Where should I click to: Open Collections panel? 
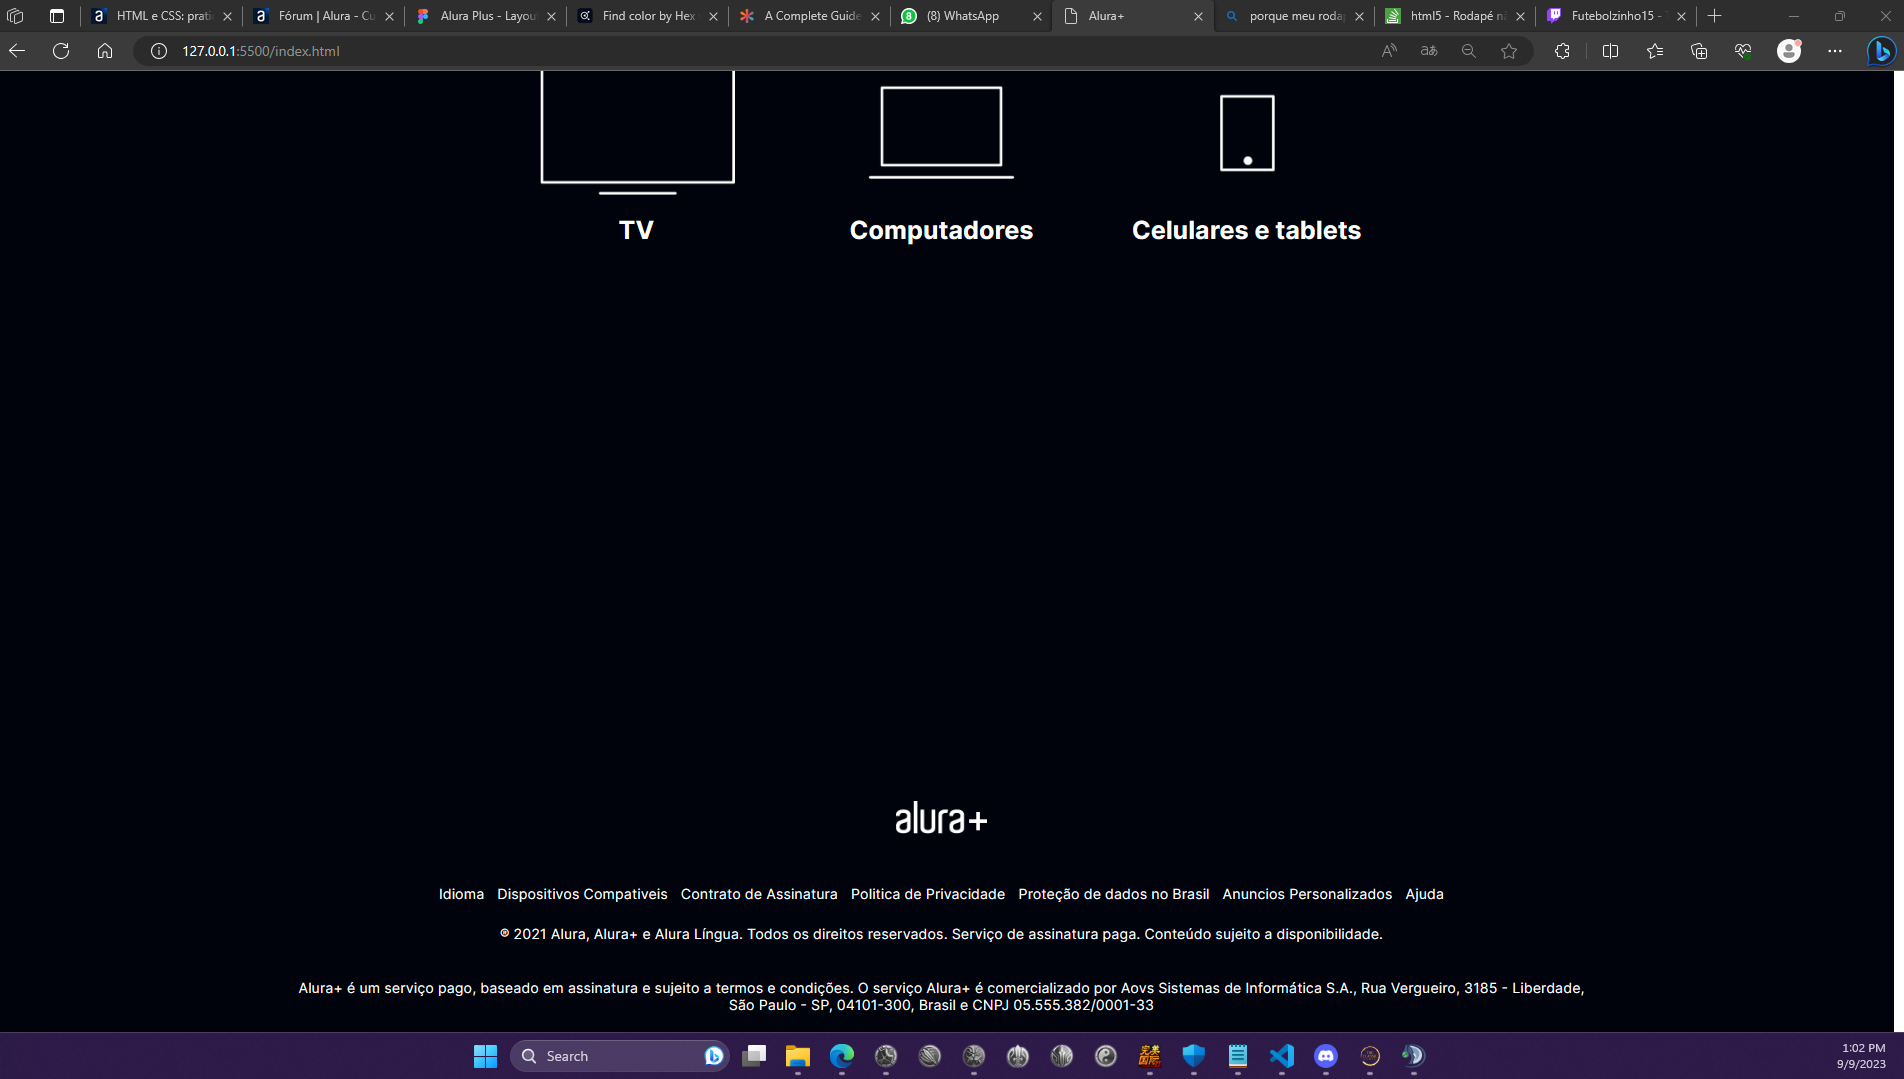point(1699,51)
